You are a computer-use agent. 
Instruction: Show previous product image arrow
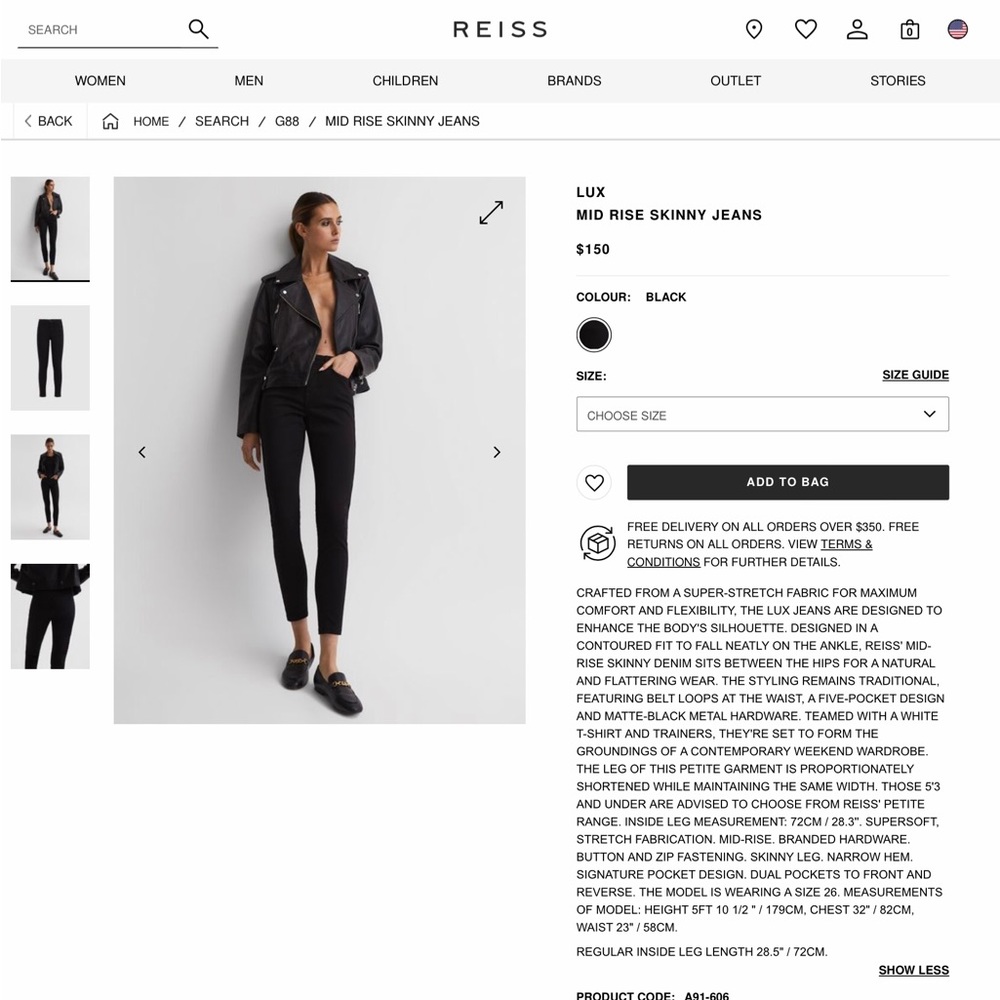142,452
